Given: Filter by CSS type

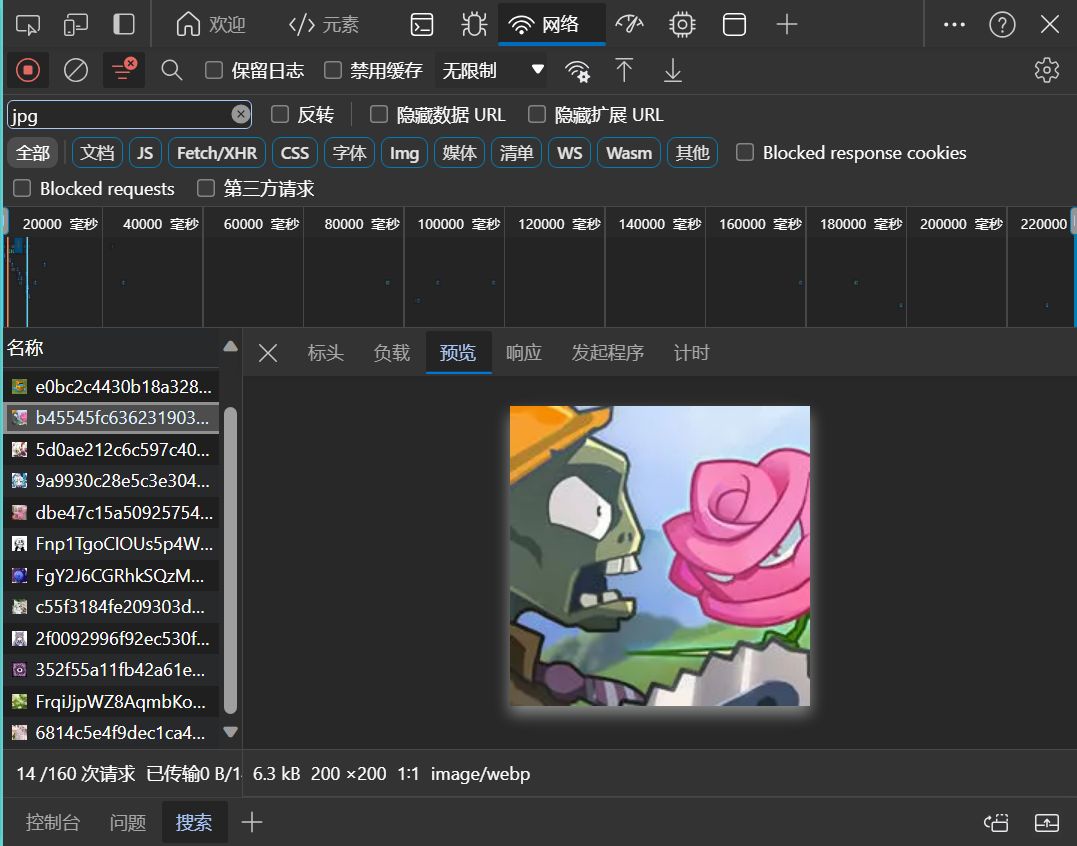Looking at the screenshot, I should 295,152.
